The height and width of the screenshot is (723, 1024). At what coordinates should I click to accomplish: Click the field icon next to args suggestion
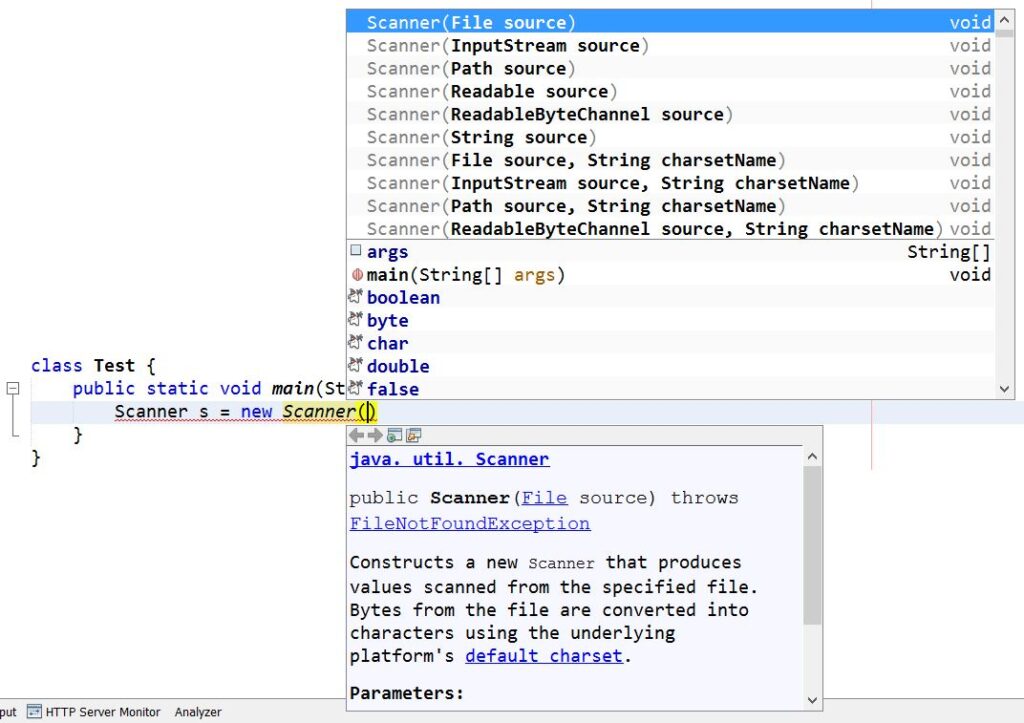click(x=355, y=251)
